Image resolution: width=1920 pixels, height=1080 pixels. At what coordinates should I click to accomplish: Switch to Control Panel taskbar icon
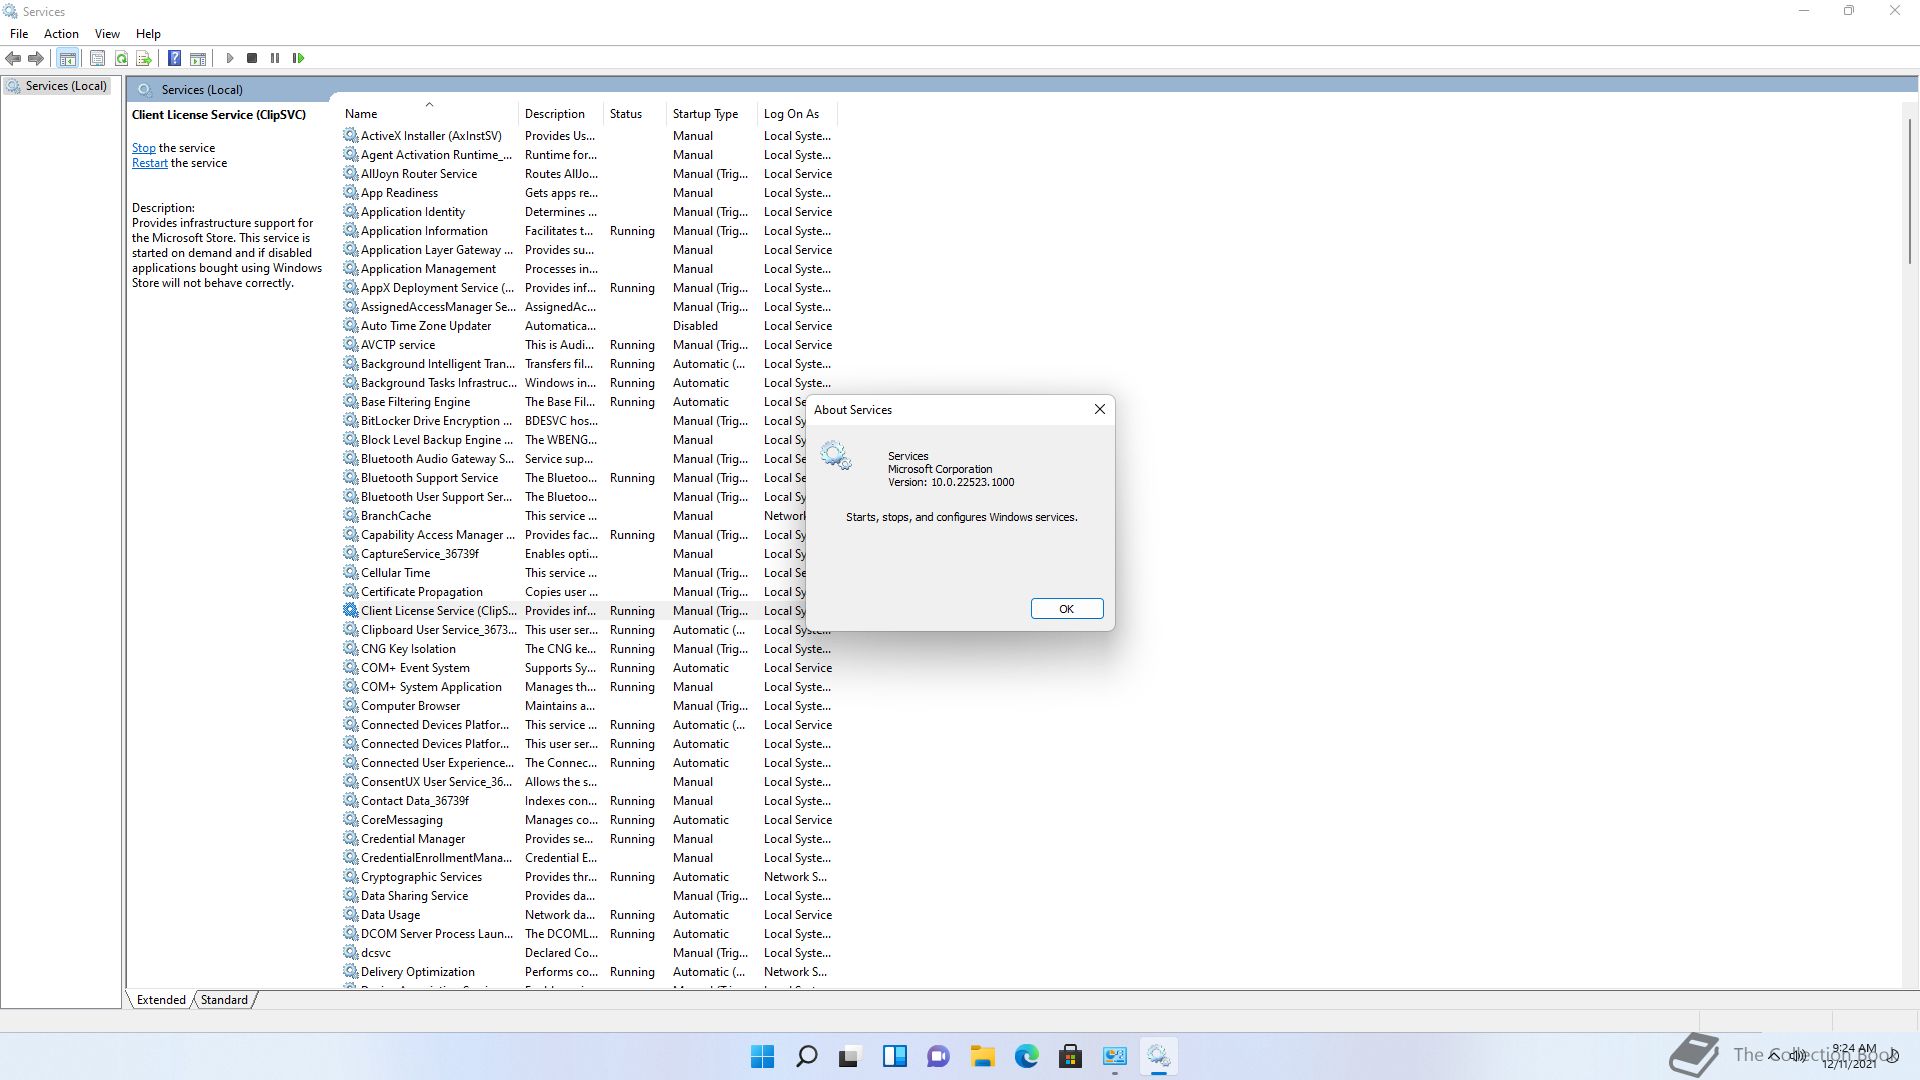[x=1114, y=1056]
